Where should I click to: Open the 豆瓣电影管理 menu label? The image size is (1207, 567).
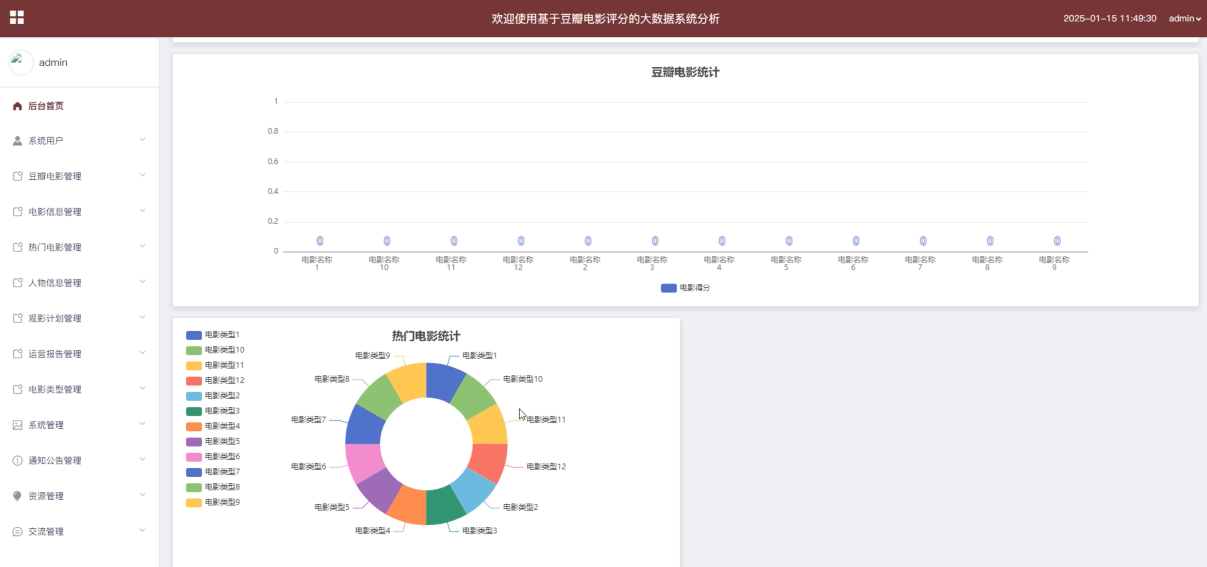pyautogui.click(x=55, y=177)
